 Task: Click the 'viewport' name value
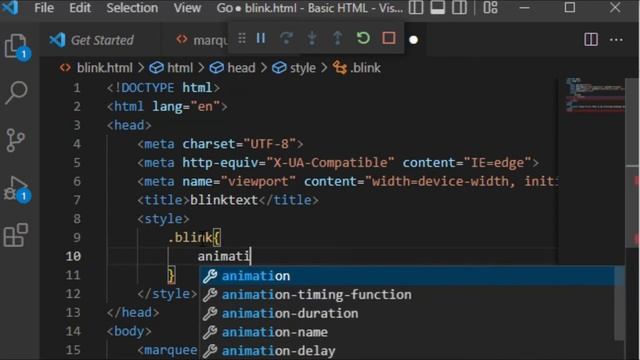click(258, 181)
